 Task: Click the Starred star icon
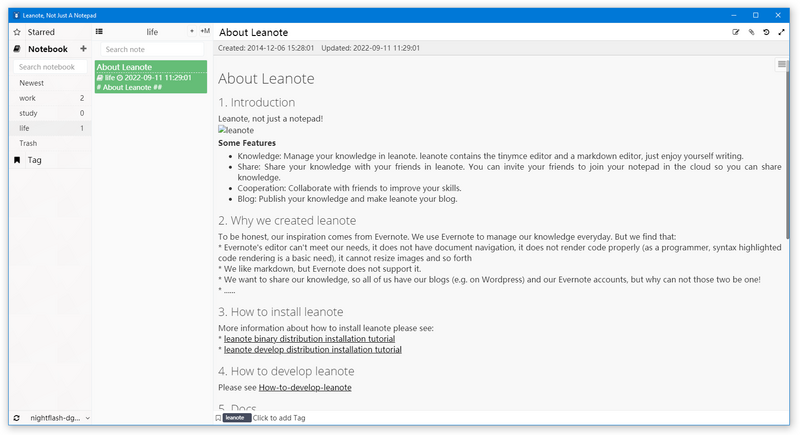pyautogui.click(x=17, y=32)
